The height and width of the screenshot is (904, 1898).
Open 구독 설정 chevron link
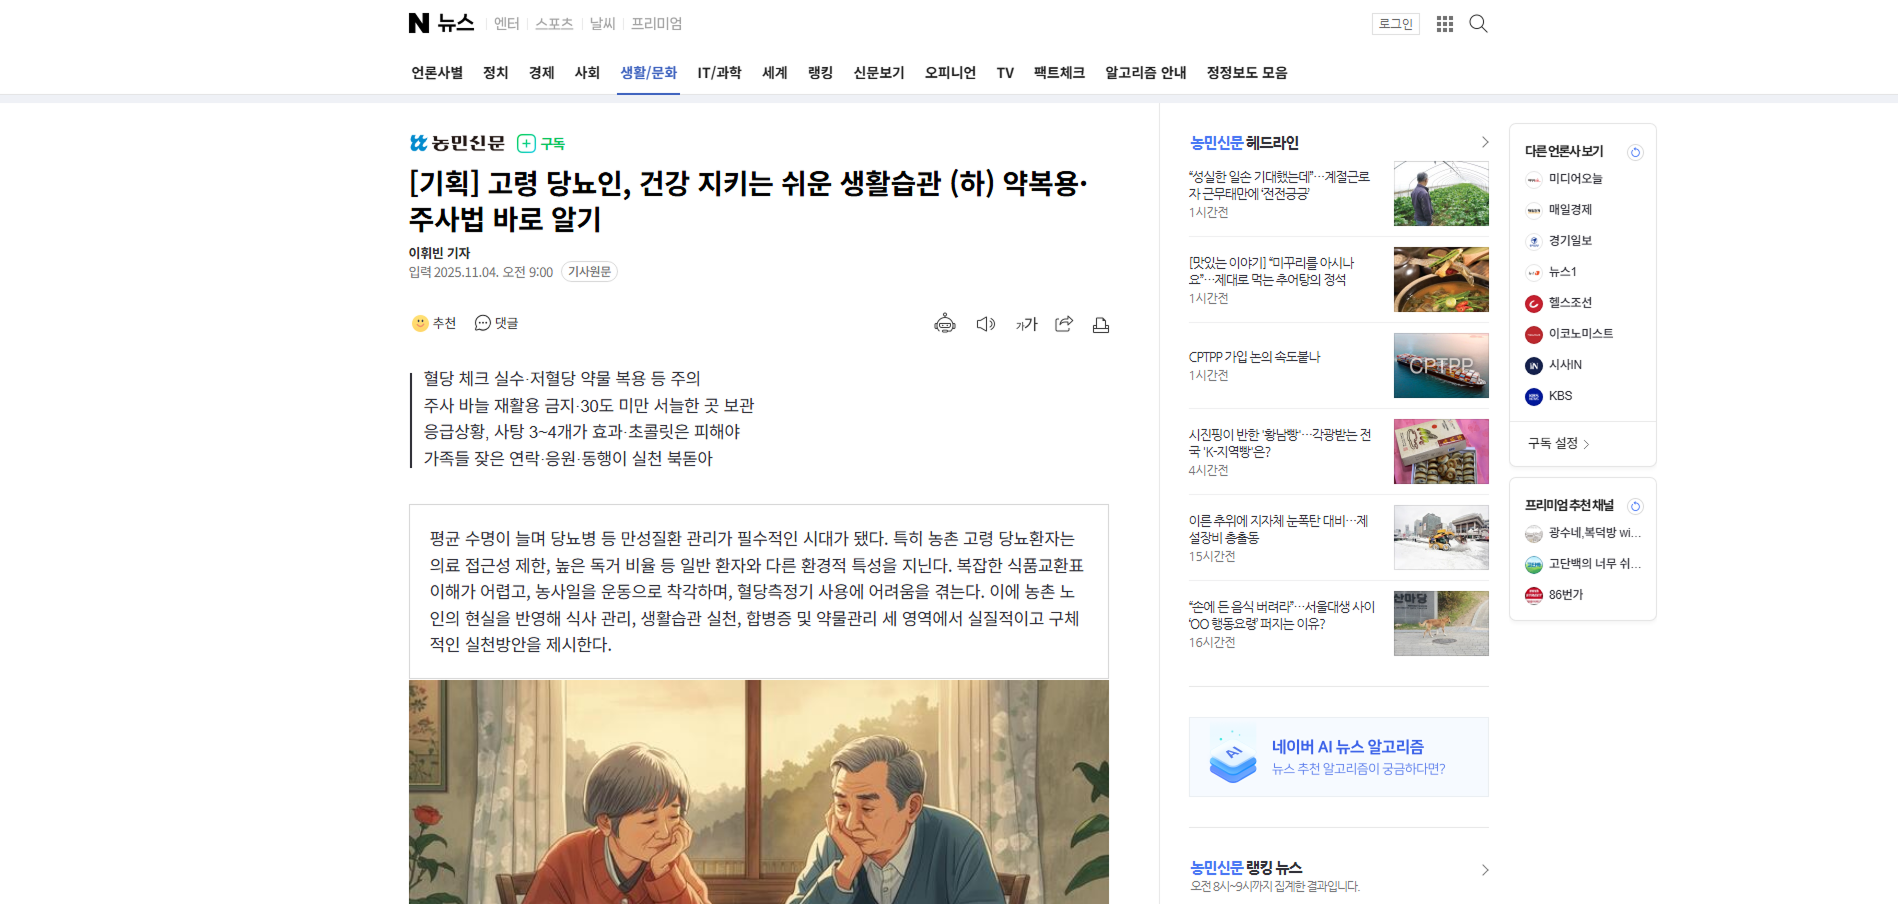[1559, 444]
